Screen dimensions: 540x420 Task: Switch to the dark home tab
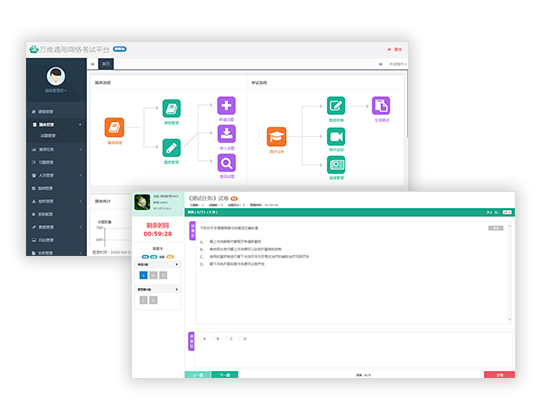(x=106, y=64)
